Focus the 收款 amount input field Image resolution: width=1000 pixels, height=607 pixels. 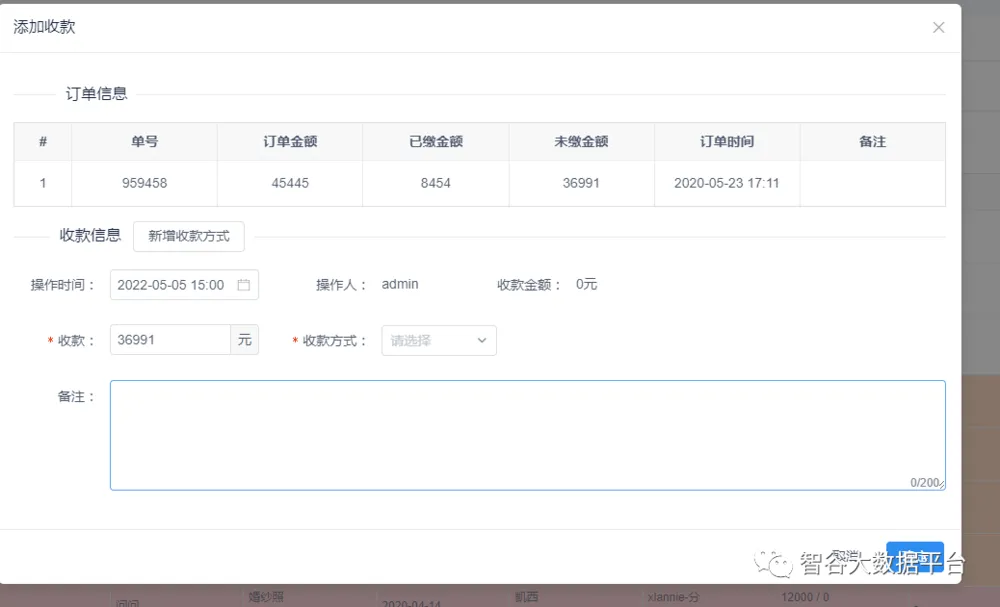170,340
